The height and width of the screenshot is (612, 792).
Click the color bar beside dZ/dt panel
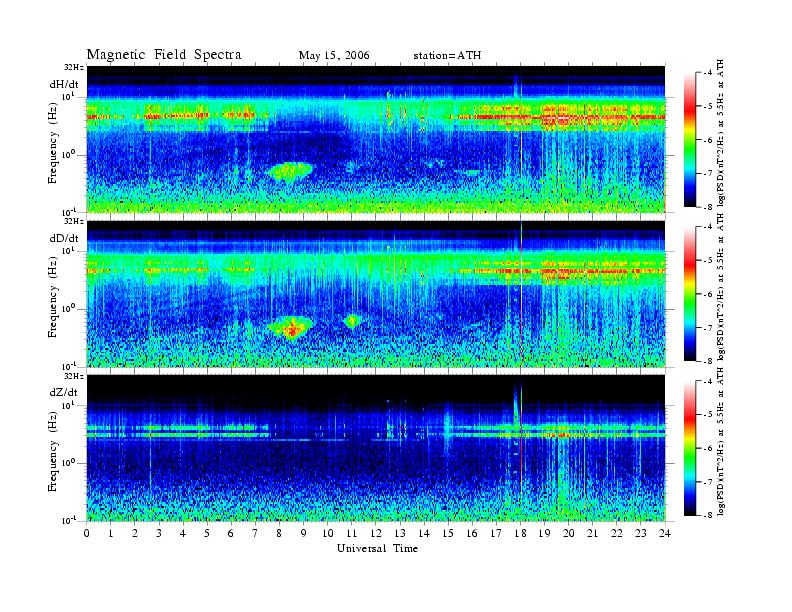click(x=689, y=448)
